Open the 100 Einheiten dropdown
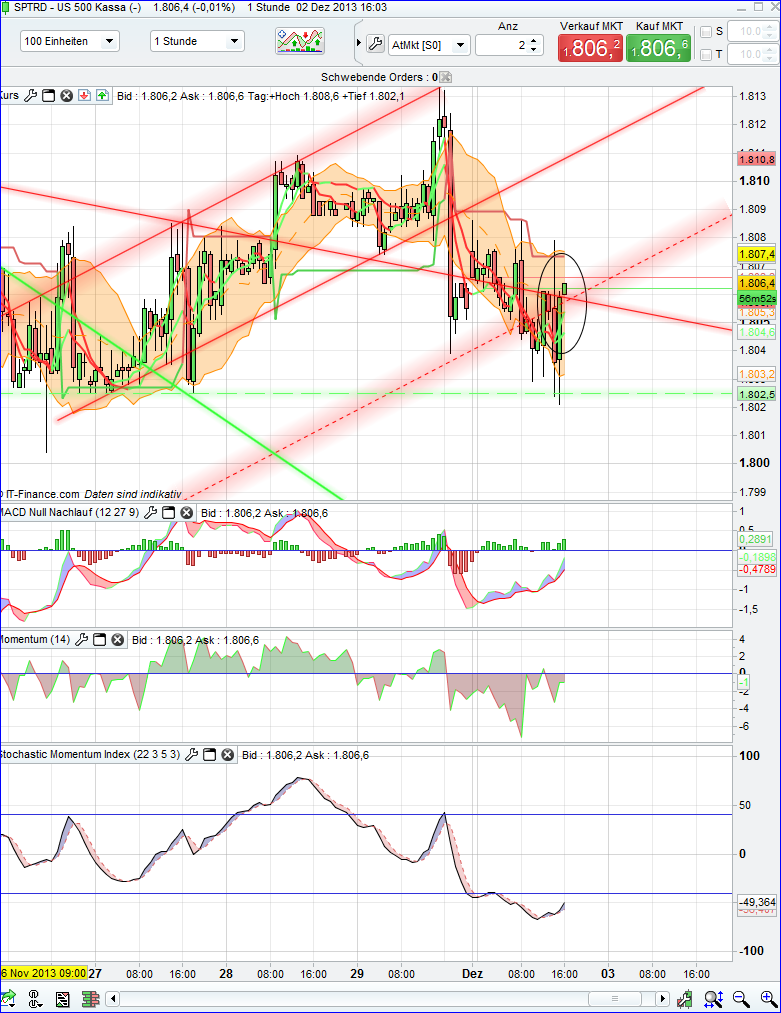Screen dimensions: 781x1013 pyautogui.click(x=70, y=41)
